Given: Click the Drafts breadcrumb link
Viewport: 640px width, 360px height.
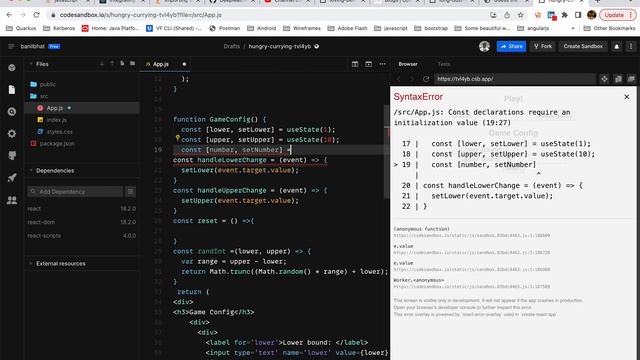Looking at the screenshot, I should (231, 47).
